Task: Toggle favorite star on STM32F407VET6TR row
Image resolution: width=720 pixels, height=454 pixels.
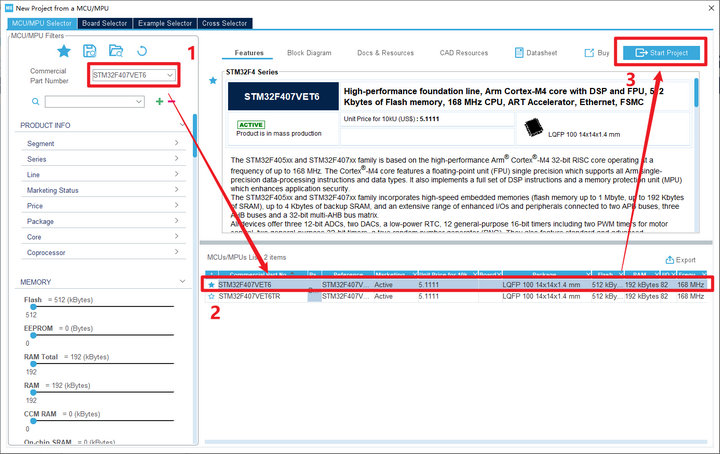Action: [211, 297]
